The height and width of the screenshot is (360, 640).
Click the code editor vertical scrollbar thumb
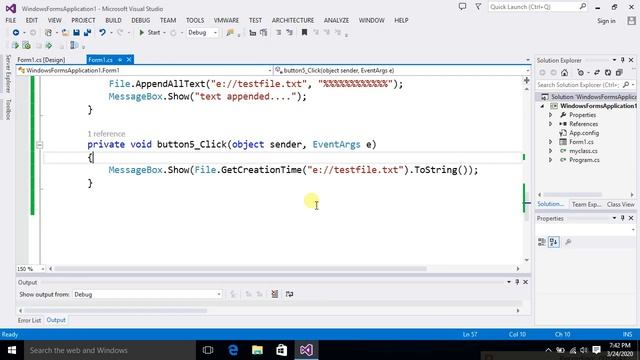[527, 206]
